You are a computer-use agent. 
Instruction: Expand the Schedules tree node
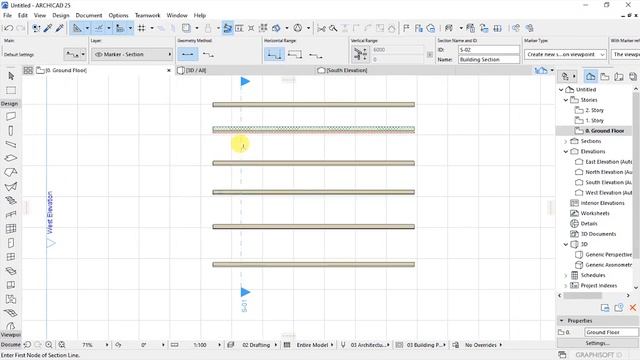[x=566, y=275]
